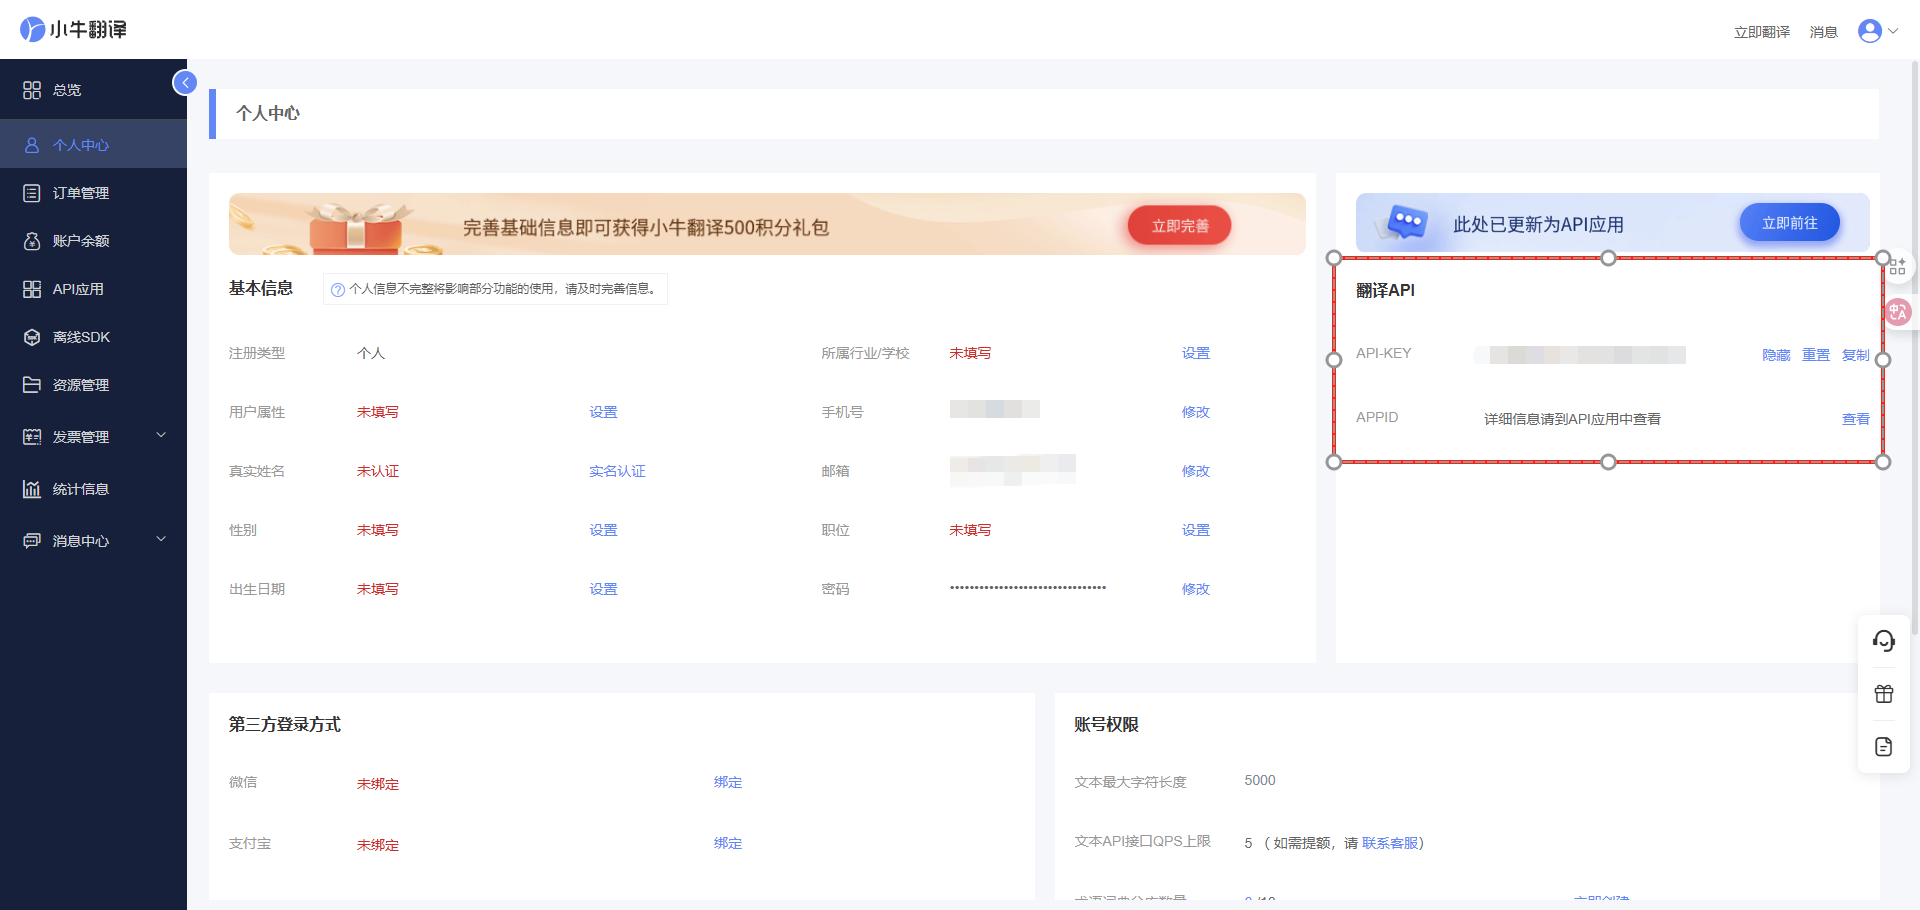Expand the 消息中心 submenu

click(161, 539)
